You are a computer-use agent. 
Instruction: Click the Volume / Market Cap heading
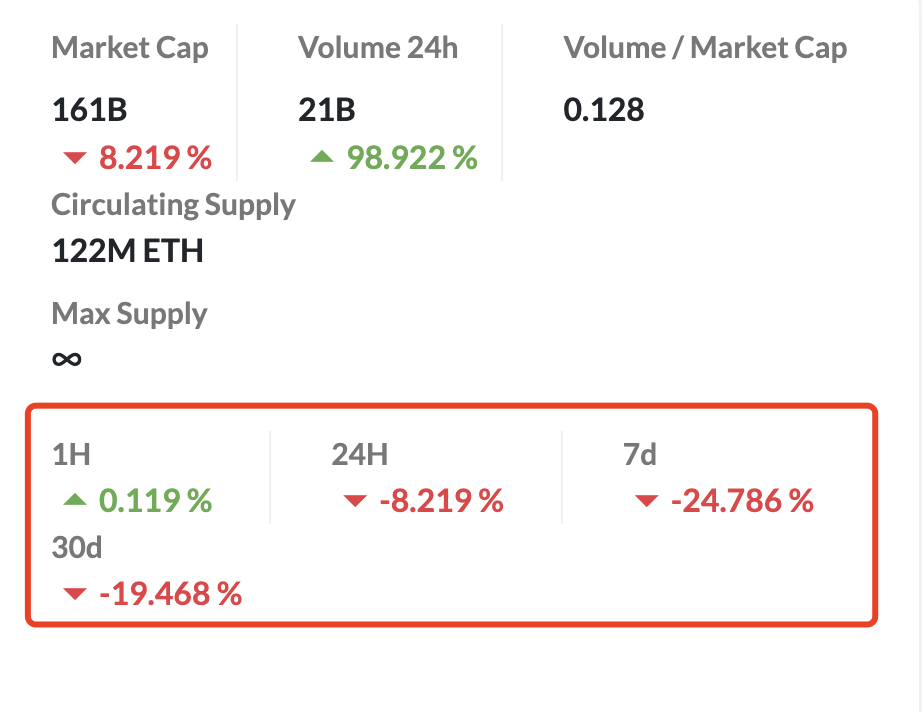[x=705, y=48]
